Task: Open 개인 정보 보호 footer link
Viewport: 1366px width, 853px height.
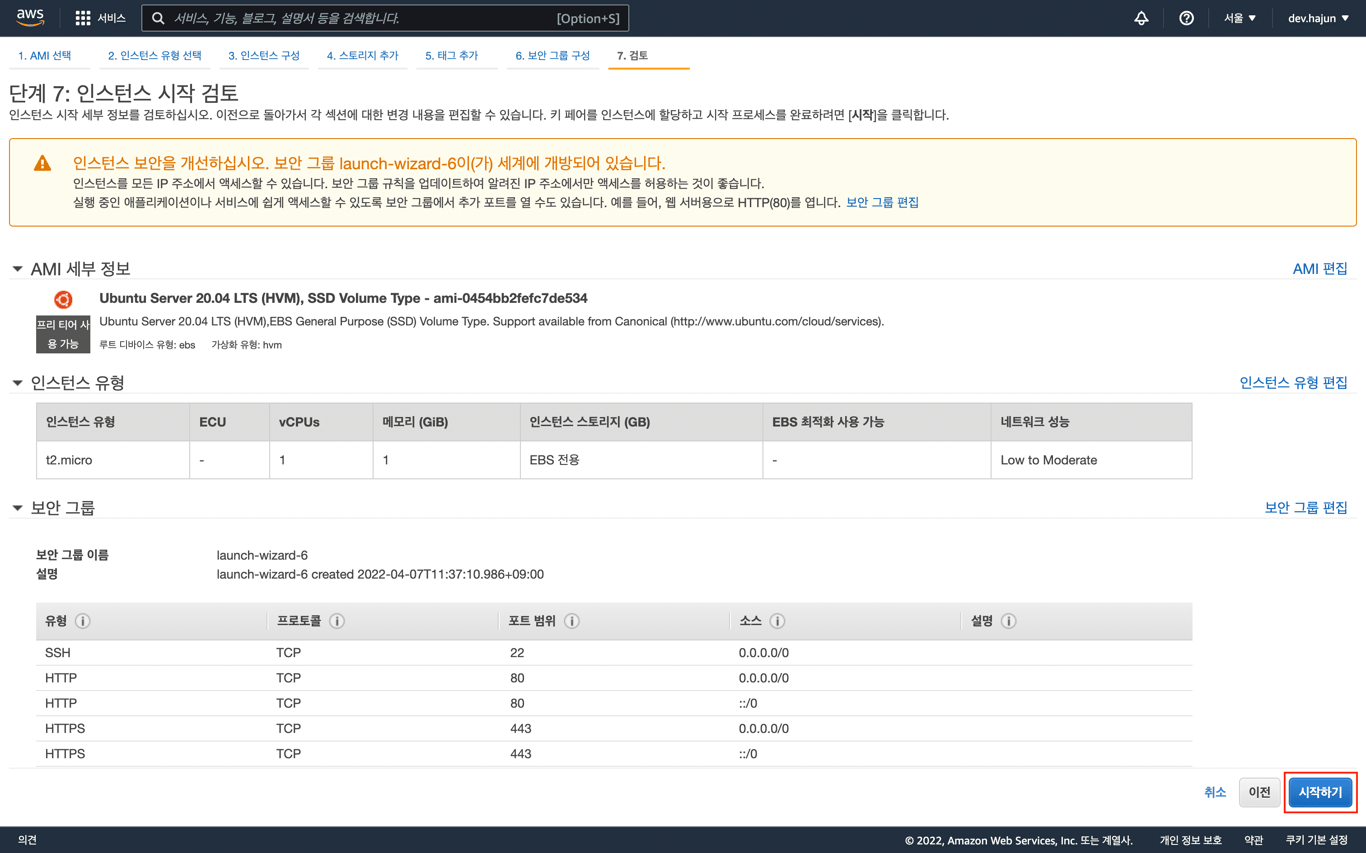Action: pyautogui.click(x=1190, y=840)
